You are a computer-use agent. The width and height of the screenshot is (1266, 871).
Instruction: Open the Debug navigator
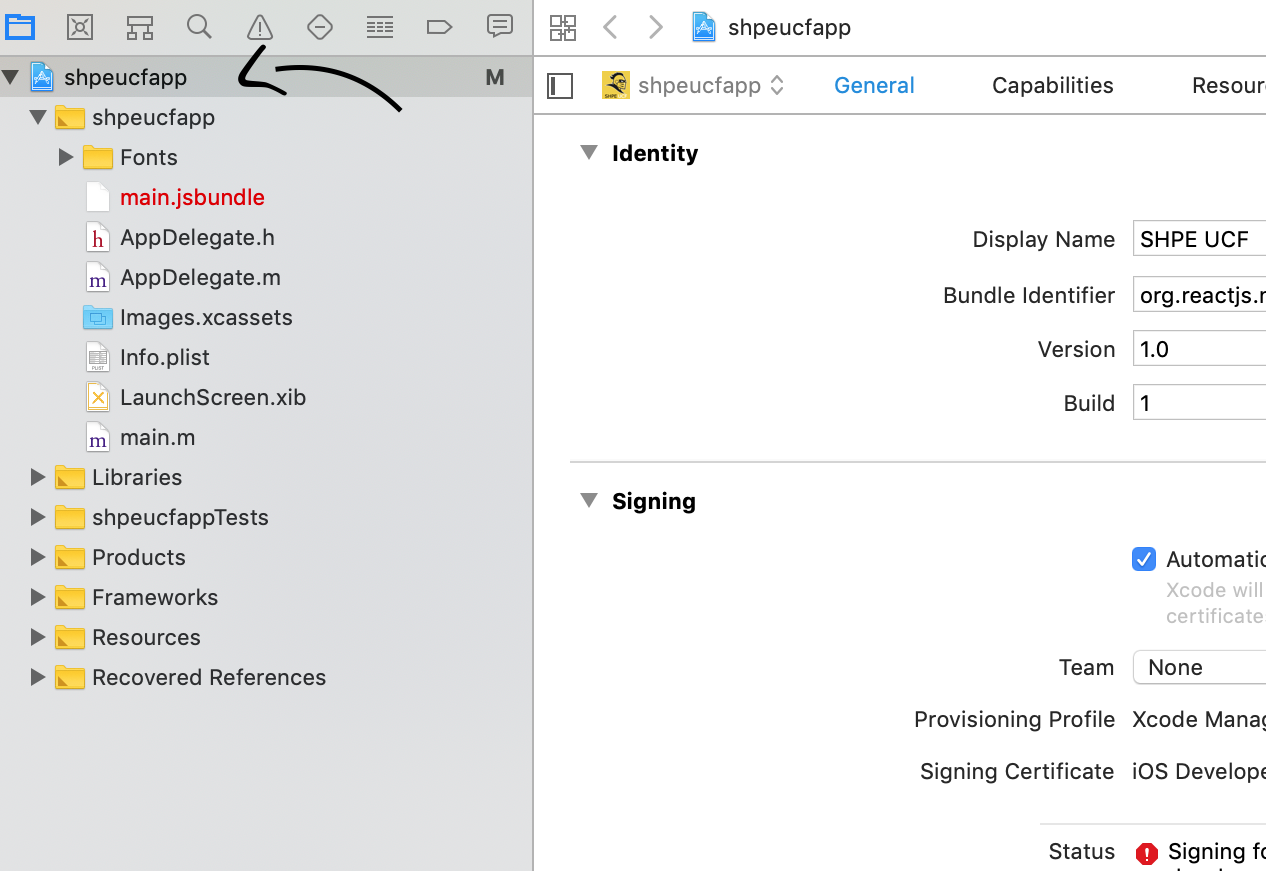click(x=380, y=27)
